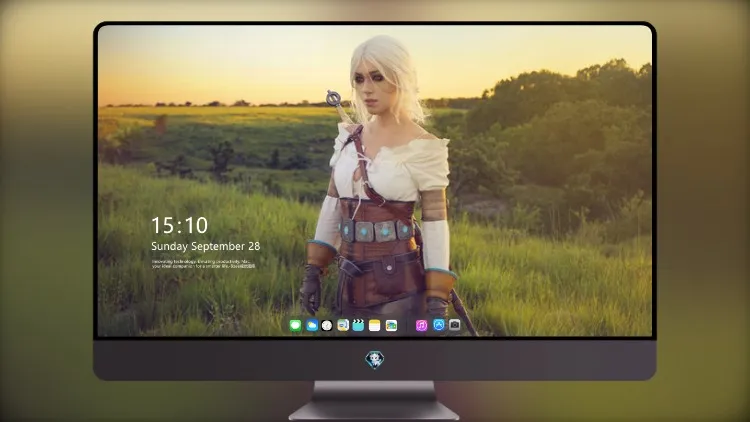Viewport: 750px width, 422px height.
Task: Open the Clock app in the dock
Action: (327, 326)
